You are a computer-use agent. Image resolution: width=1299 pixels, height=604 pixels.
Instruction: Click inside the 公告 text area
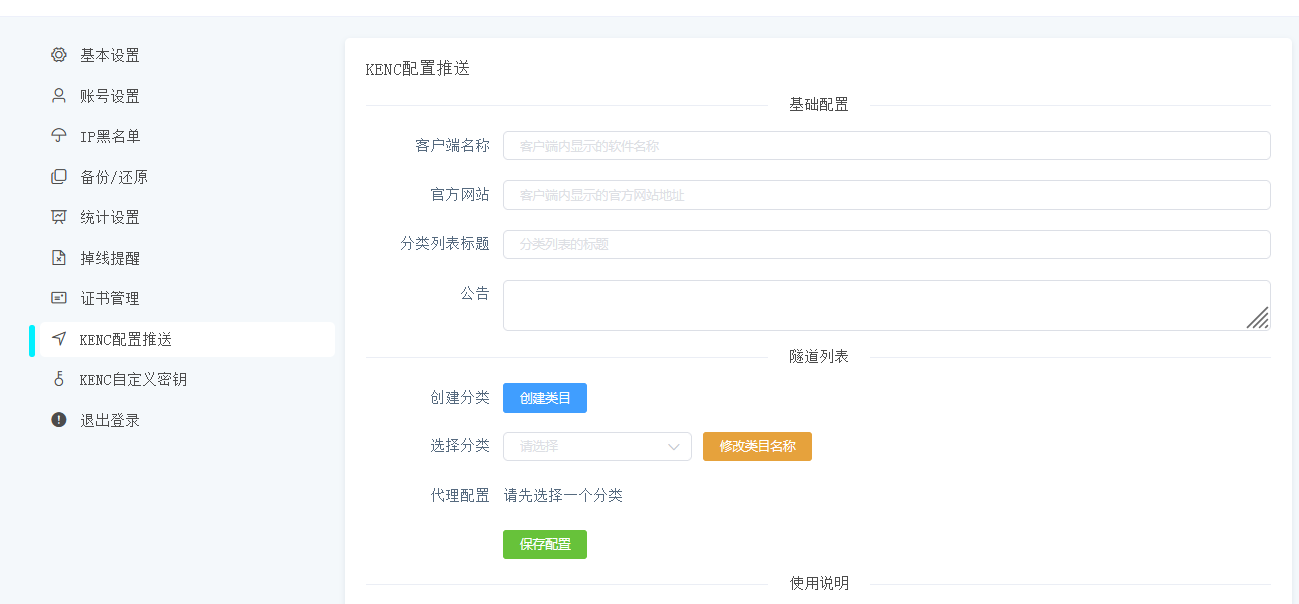[887, 305]
